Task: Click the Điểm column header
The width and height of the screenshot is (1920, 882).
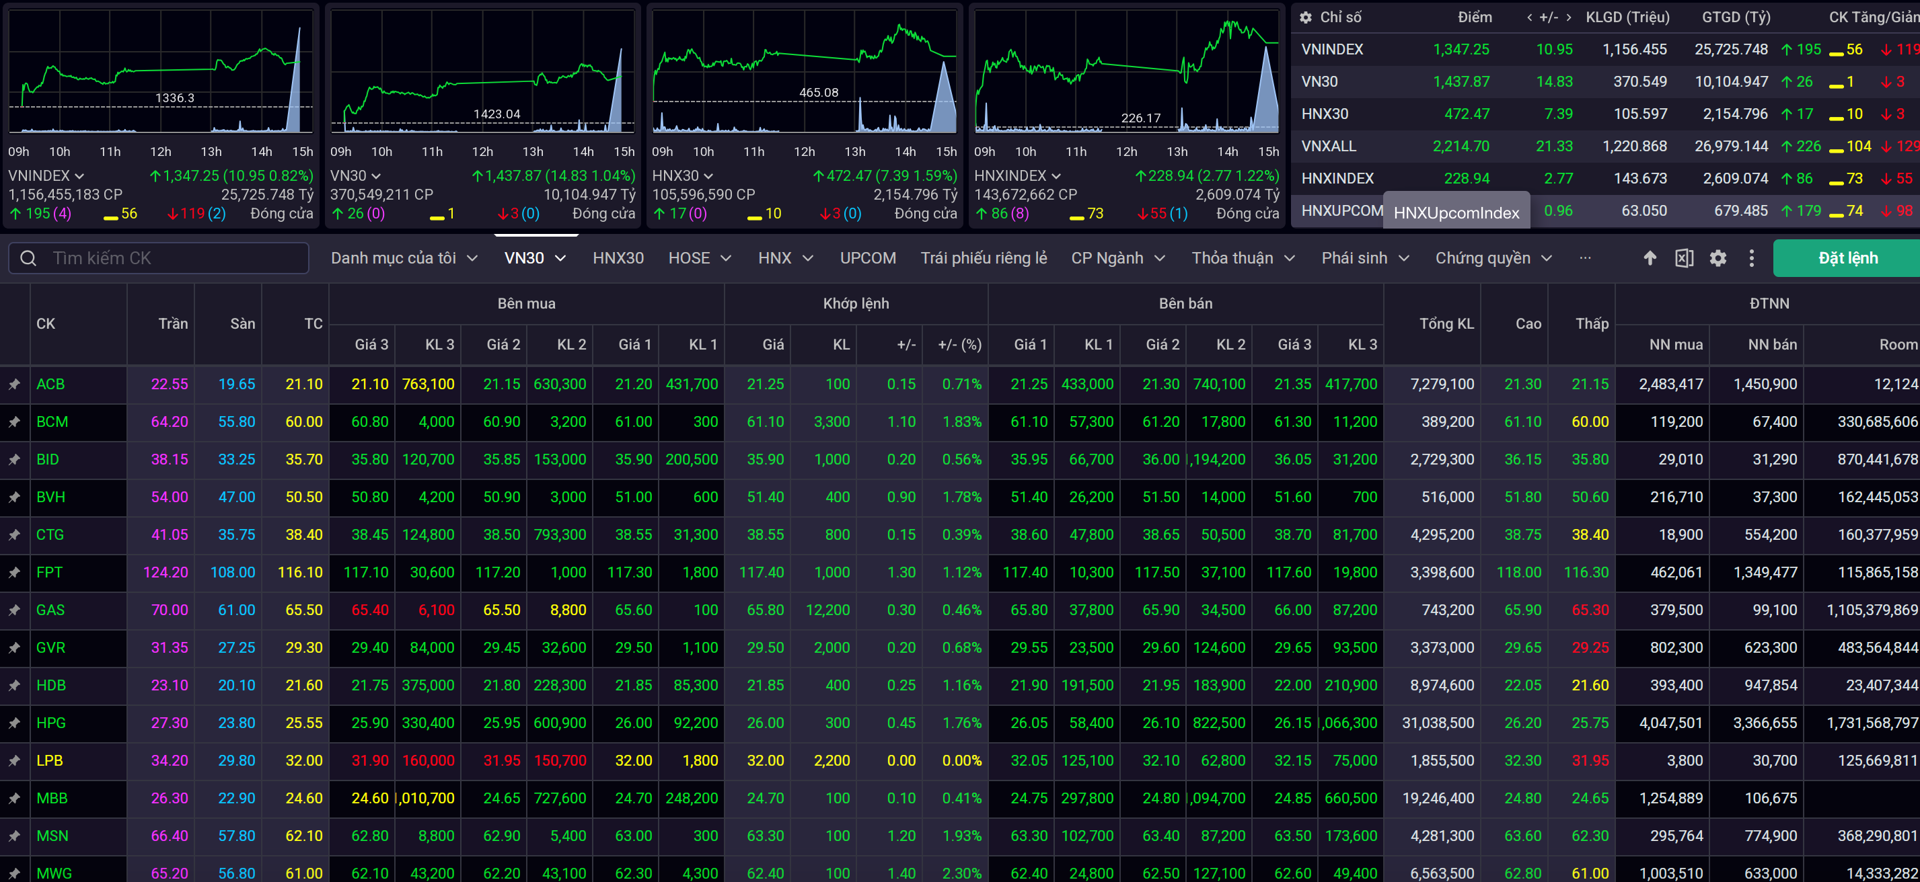Action: [x=1474, y=17]
